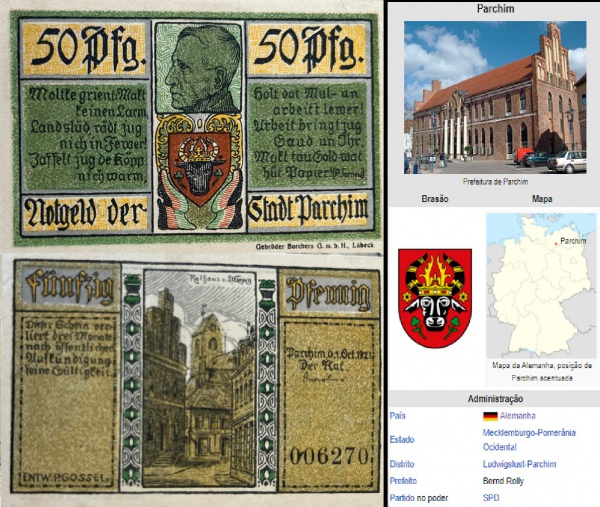Click the 'Prefeitura de Parchim' caption
The image size is (600, 507).
[495, 182]
